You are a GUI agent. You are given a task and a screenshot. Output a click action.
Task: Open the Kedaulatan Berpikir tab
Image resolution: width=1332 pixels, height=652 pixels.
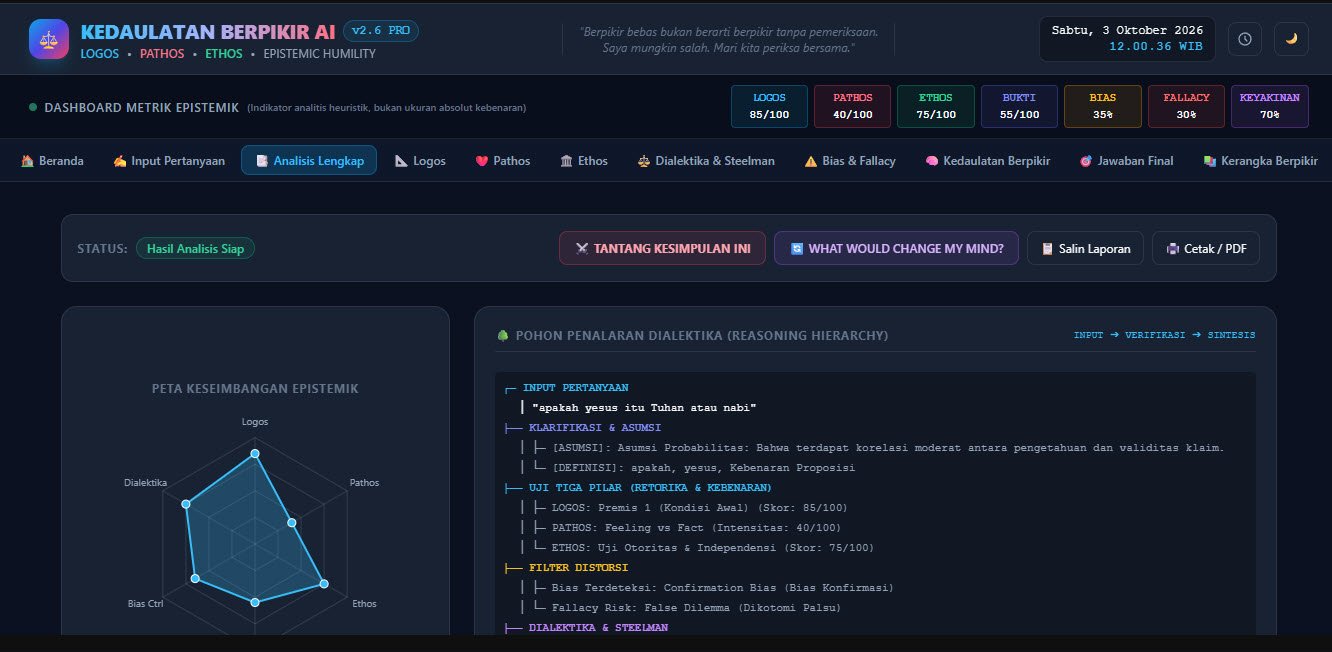pos(987,160)
